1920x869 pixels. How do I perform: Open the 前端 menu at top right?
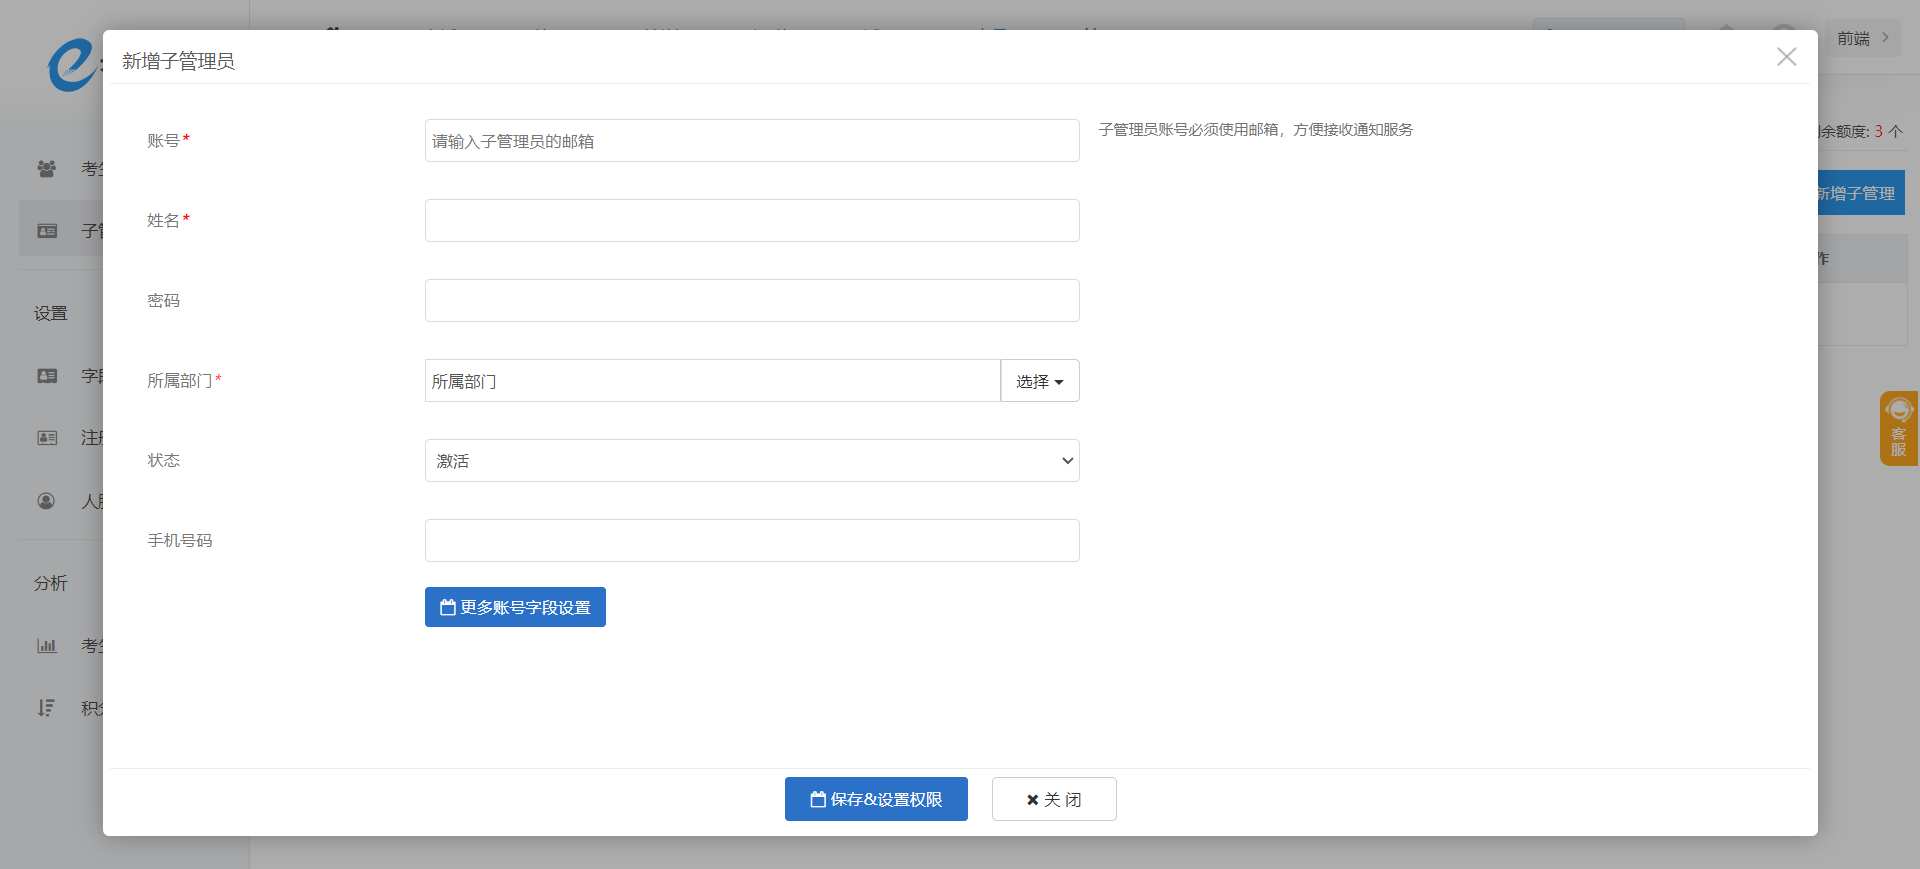(x=1862, y=38)
